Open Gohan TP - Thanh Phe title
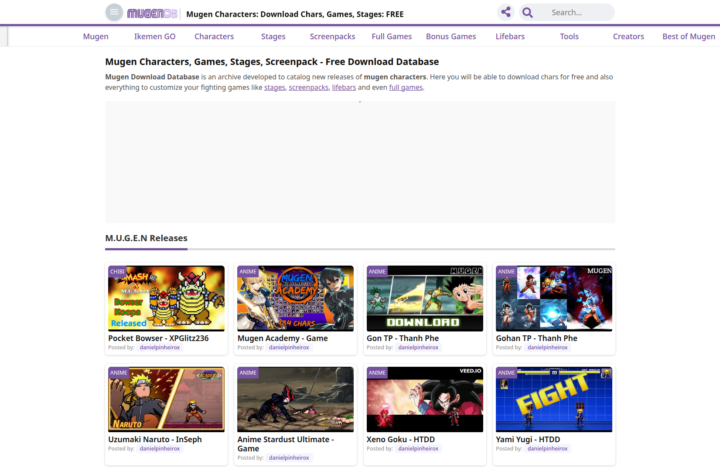The width and height of the screenshot is (720, 471). click(536, 338)
